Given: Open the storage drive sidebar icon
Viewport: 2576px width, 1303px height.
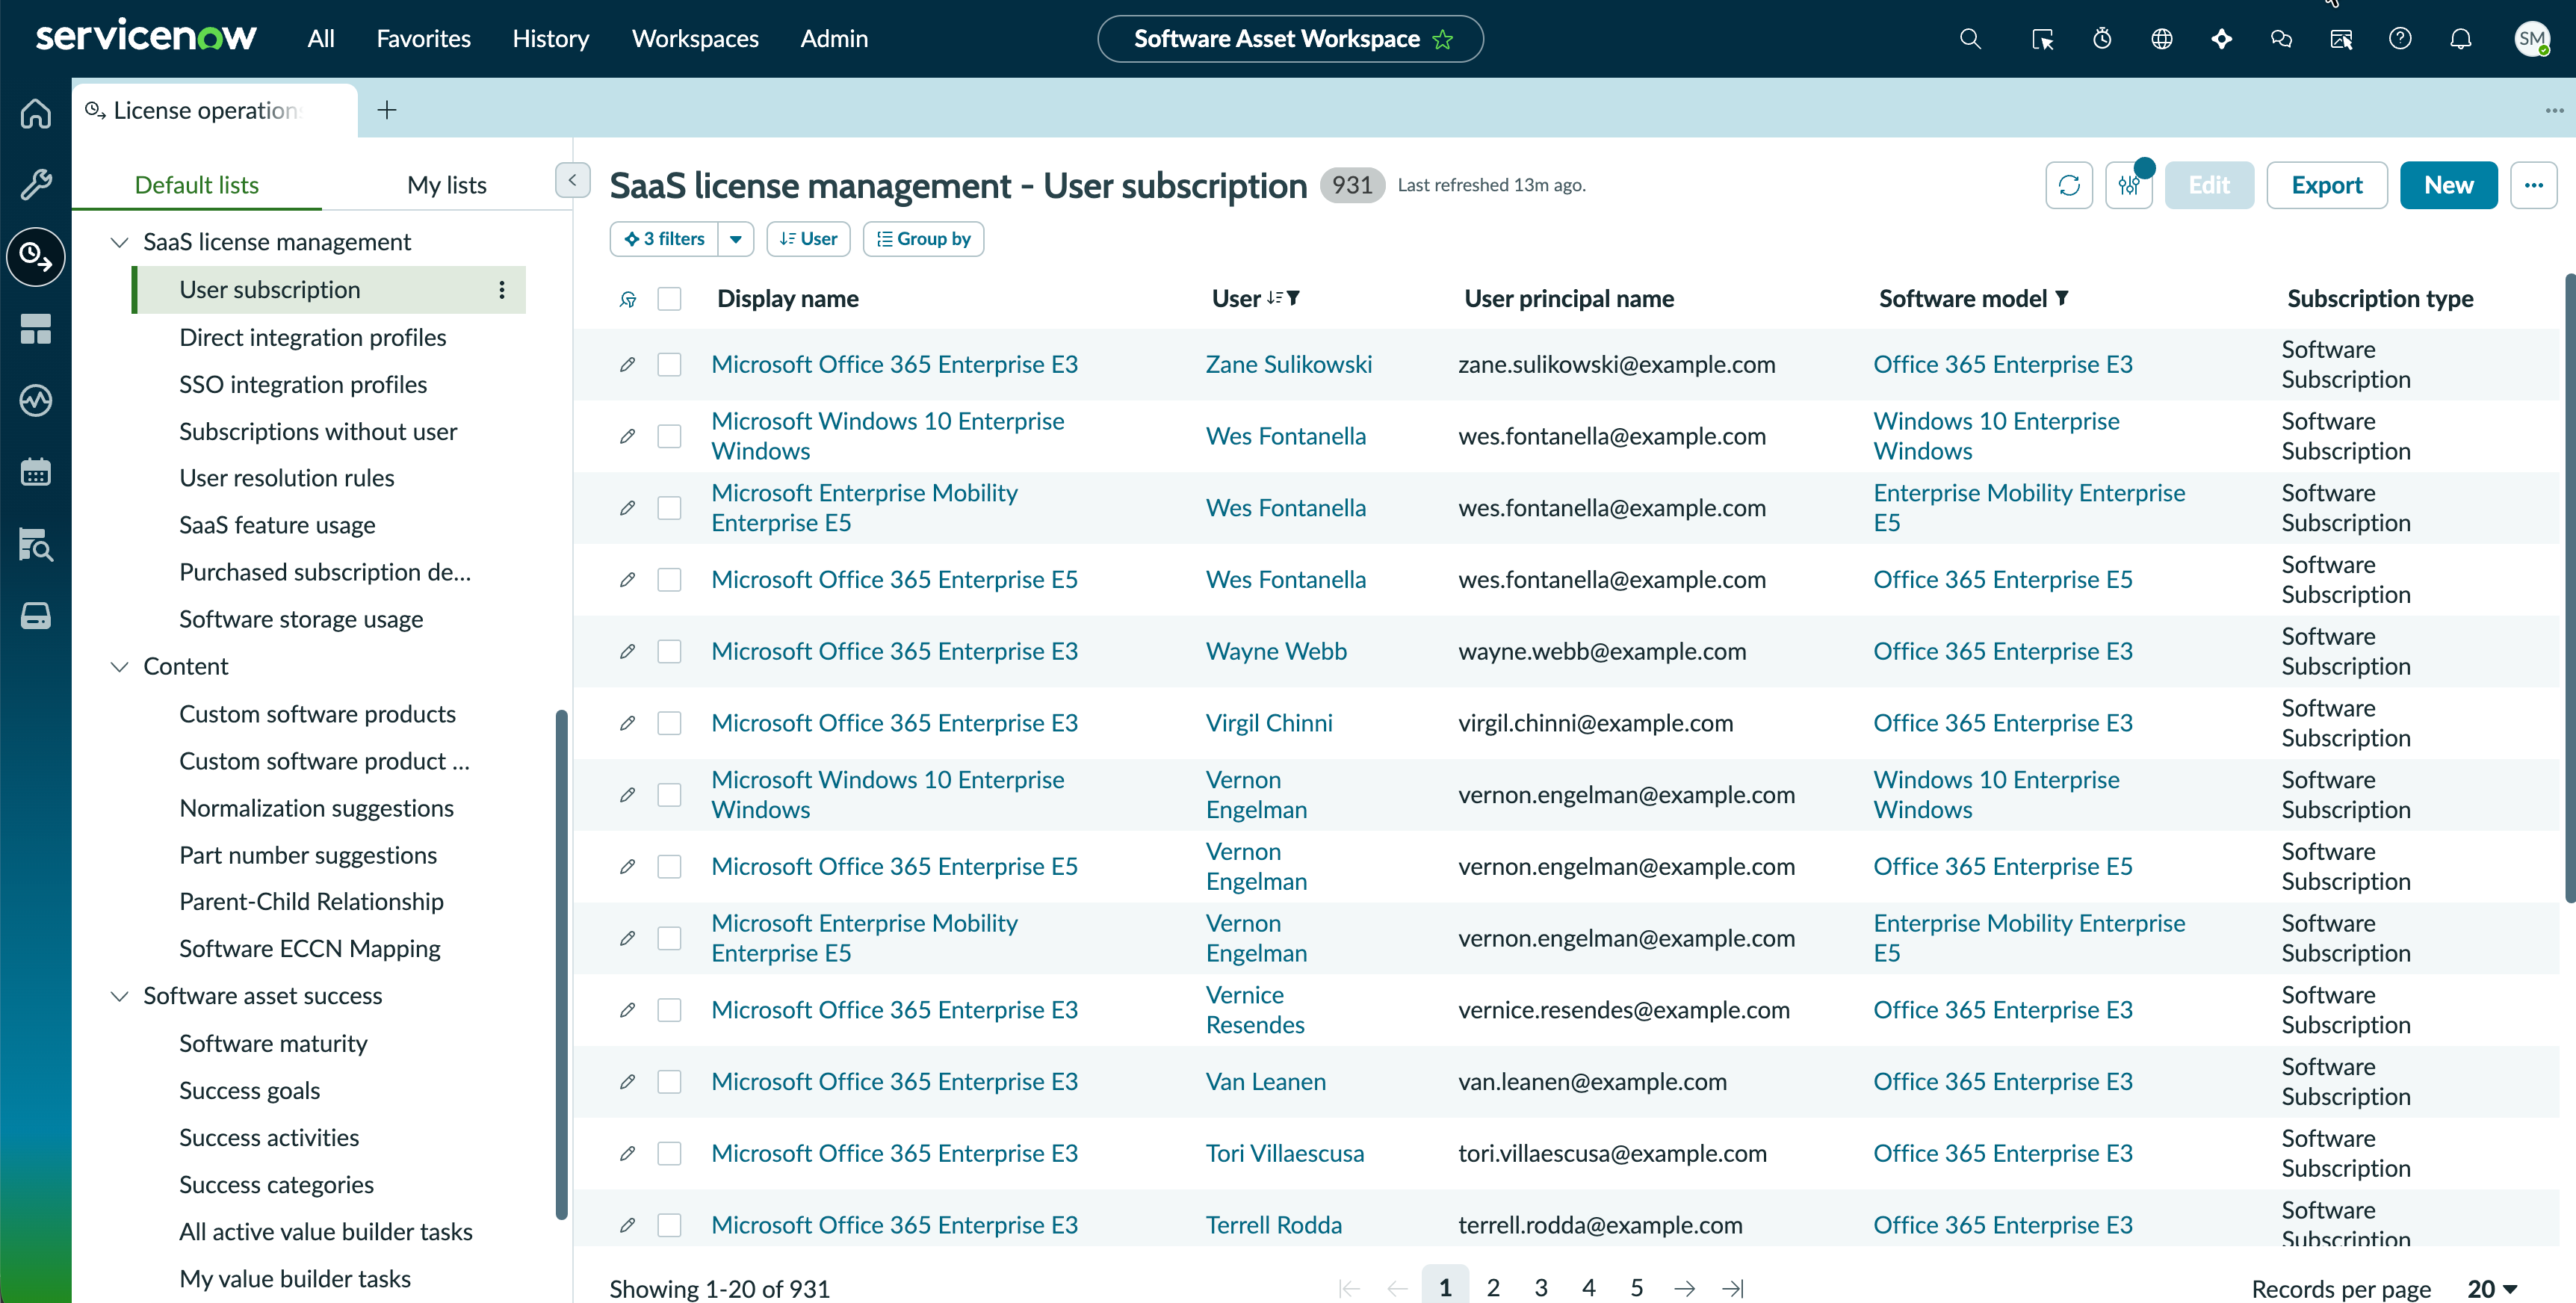Looking at the screenshot, I should click(36, 616).
